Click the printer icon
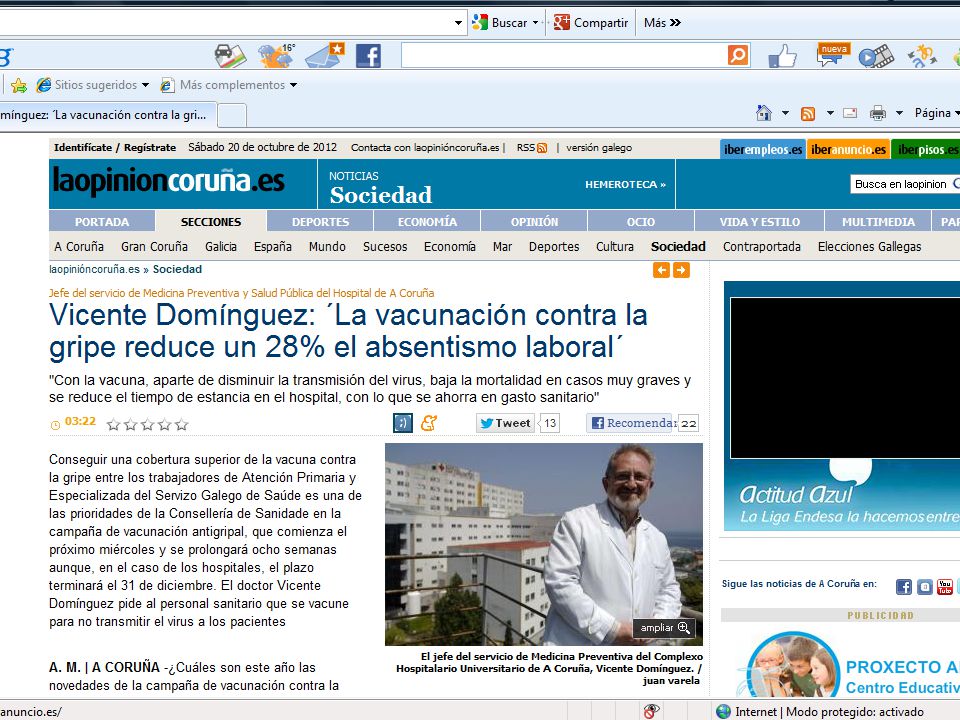Image resolution: width=960 pixels, height=720 pixels. point(878,113)
